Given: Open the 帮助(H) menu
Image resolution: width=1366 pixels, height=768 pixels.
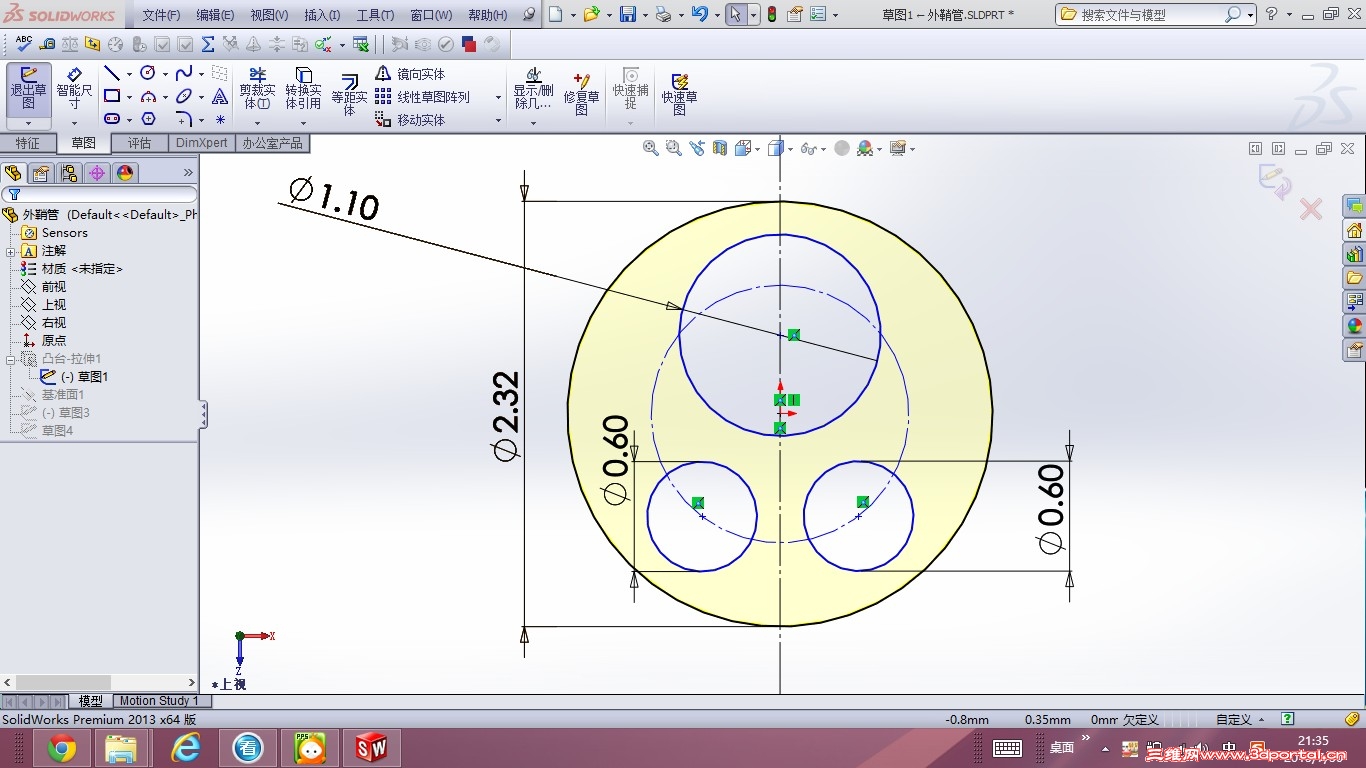Looking at the screenshot, I should click(487, 15).
